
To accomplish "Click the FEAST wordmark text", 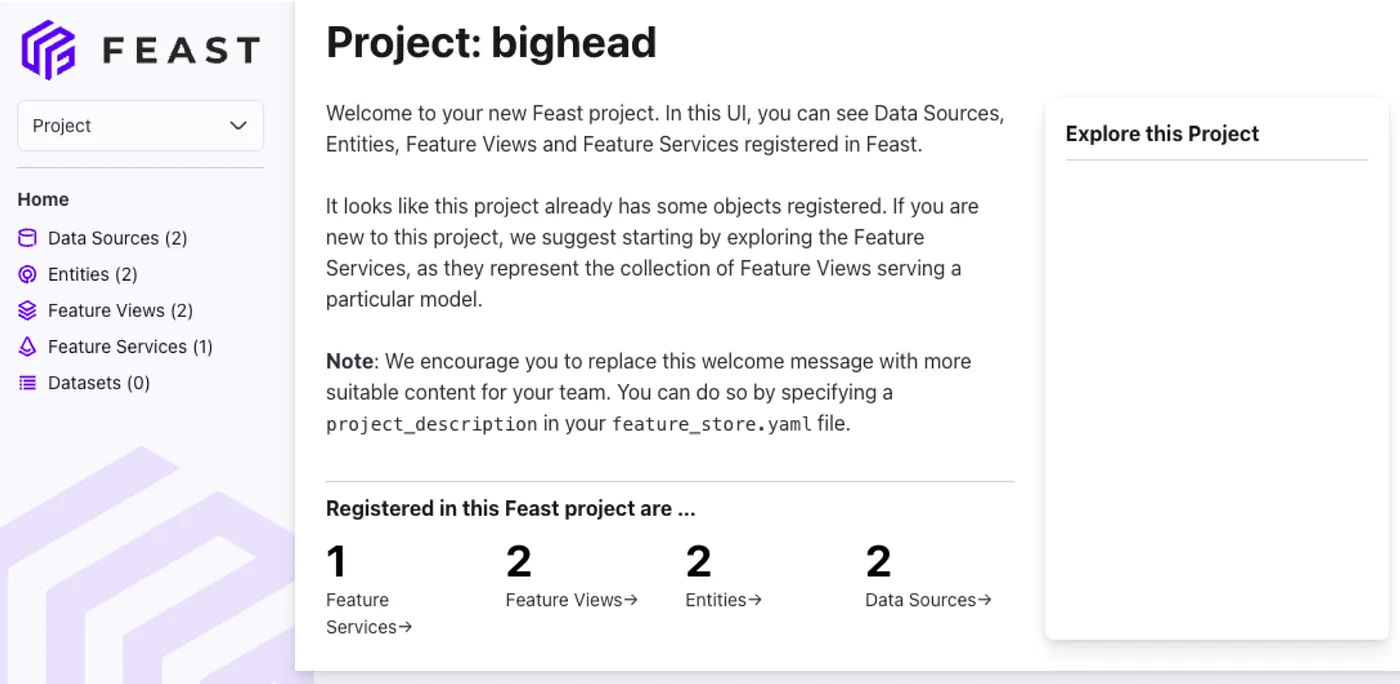I will coord(181,50).
